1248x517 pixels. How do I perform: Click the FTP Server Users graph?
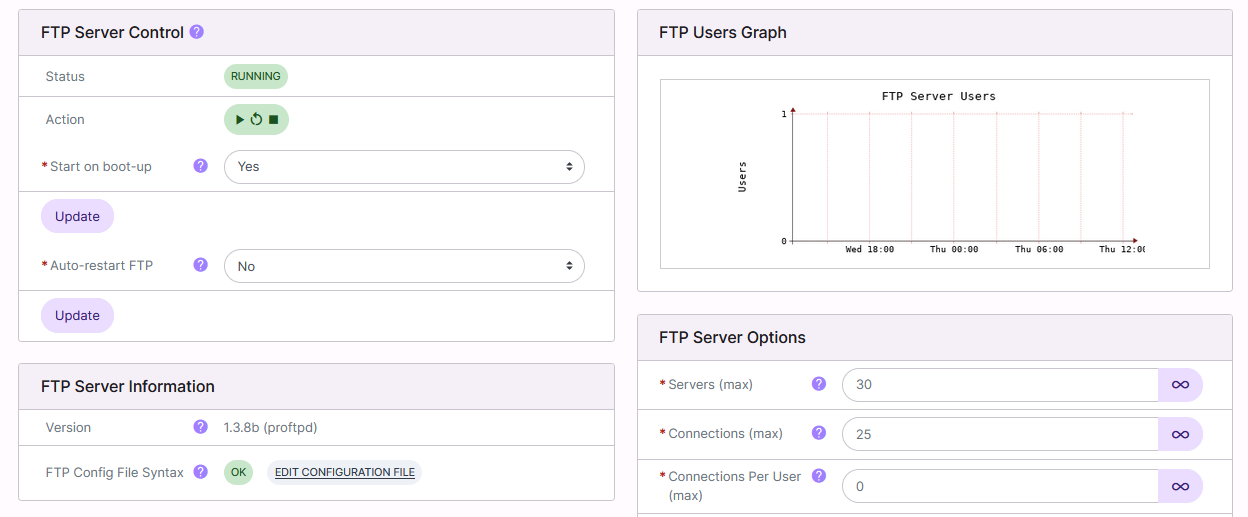click(934, 174)
